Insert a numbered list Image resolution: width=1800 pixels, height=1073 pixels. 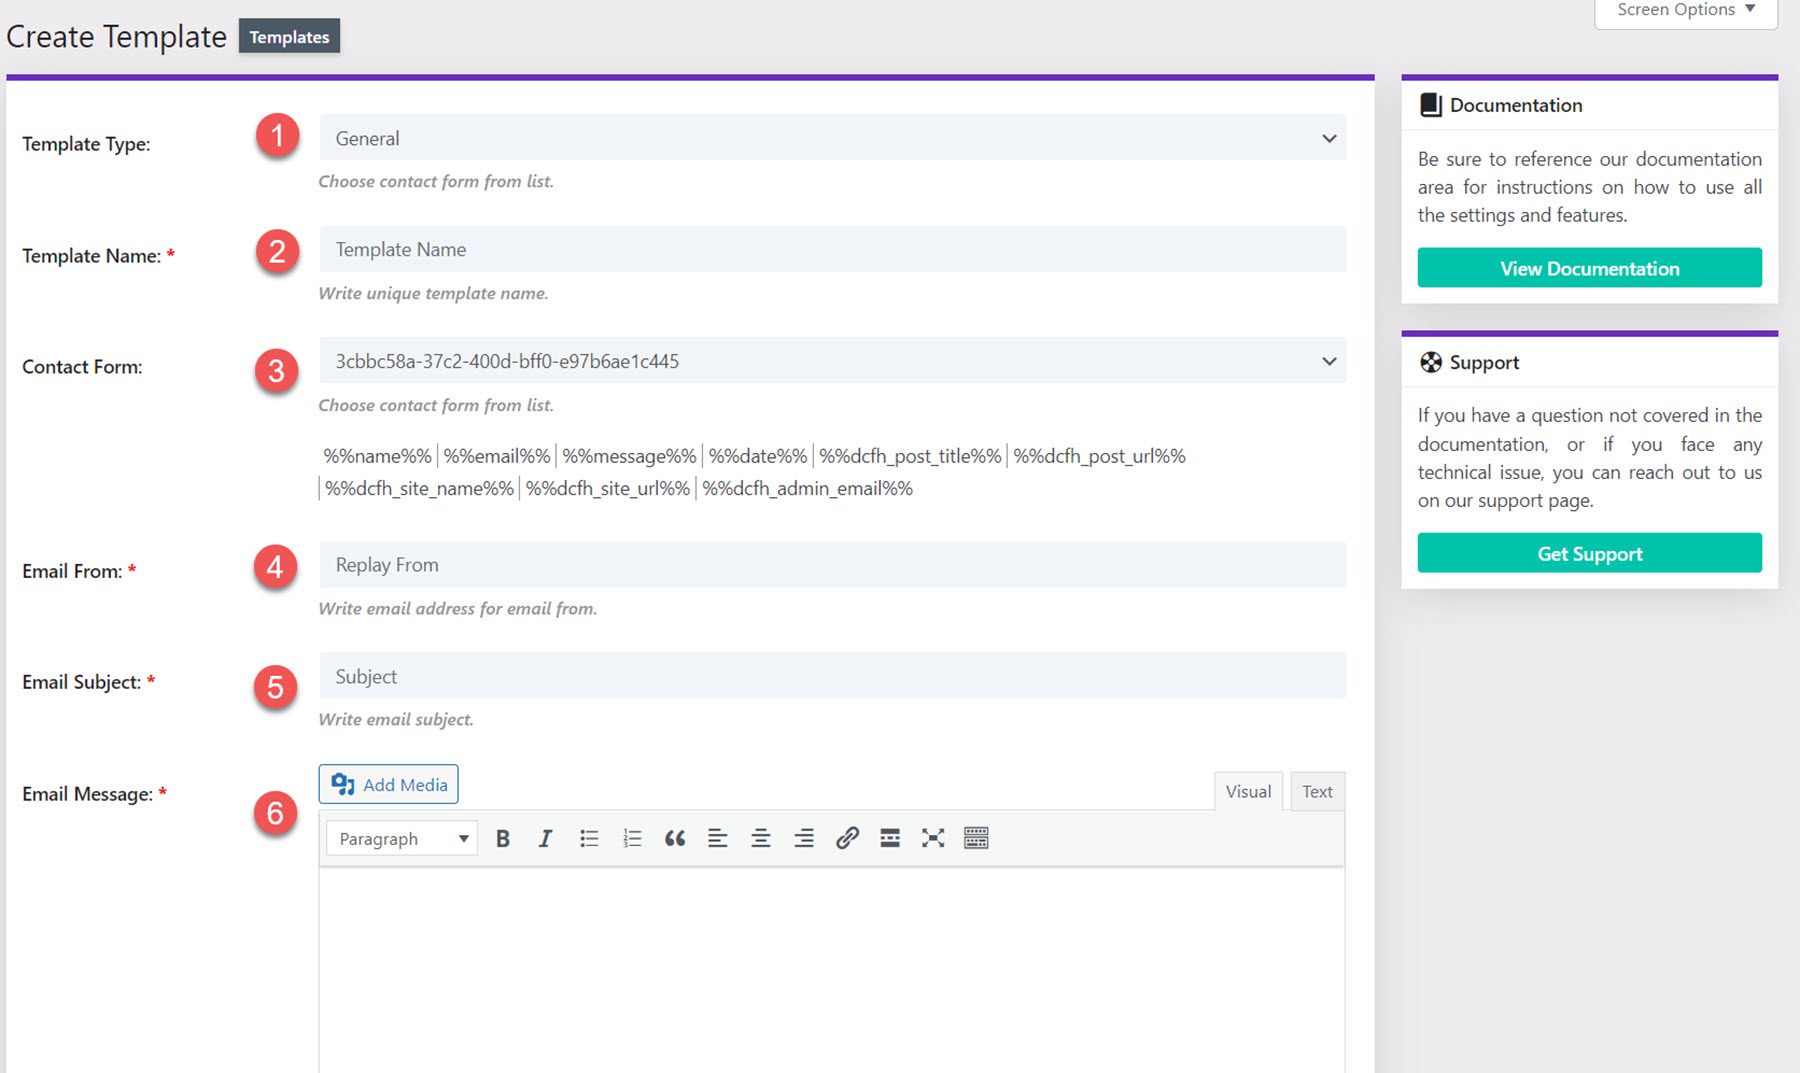[631, 838]
